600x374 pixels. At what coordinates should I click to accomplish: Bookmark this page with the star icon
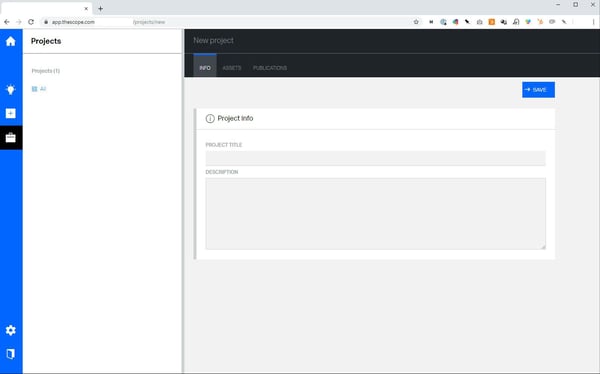[416, 22]
